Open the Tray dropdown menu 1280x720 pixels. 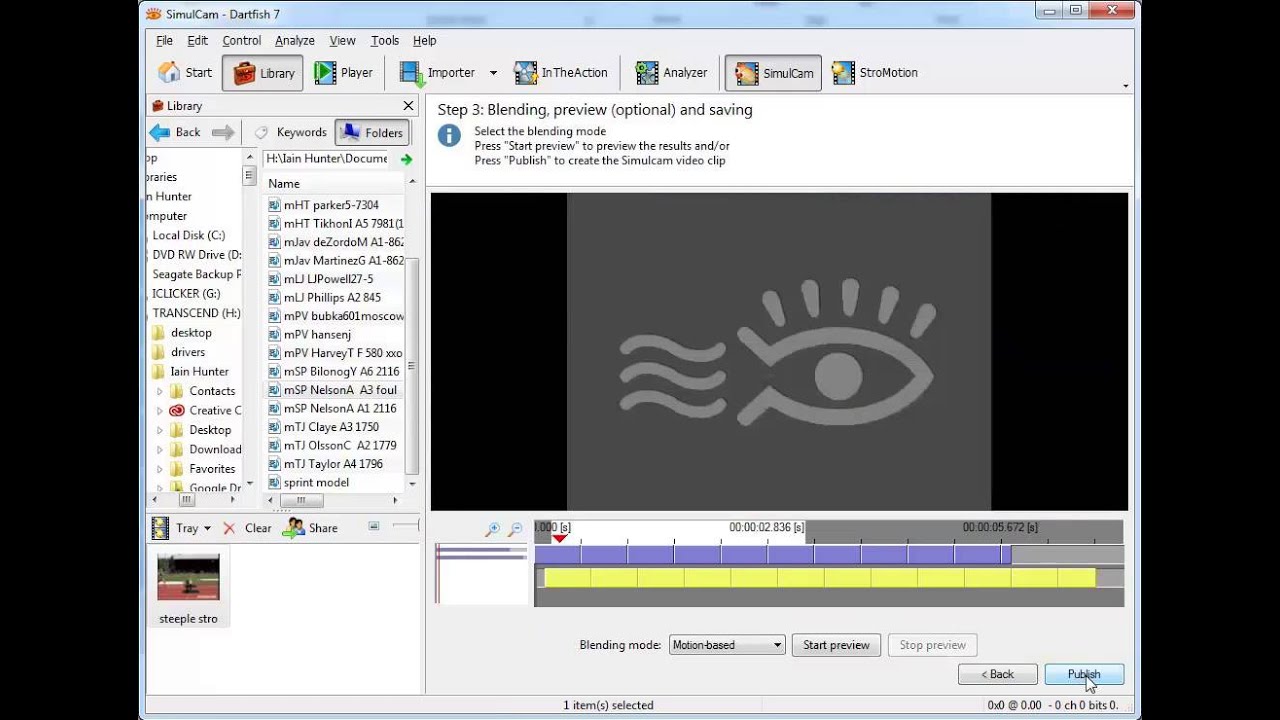(x=207, y=528)
